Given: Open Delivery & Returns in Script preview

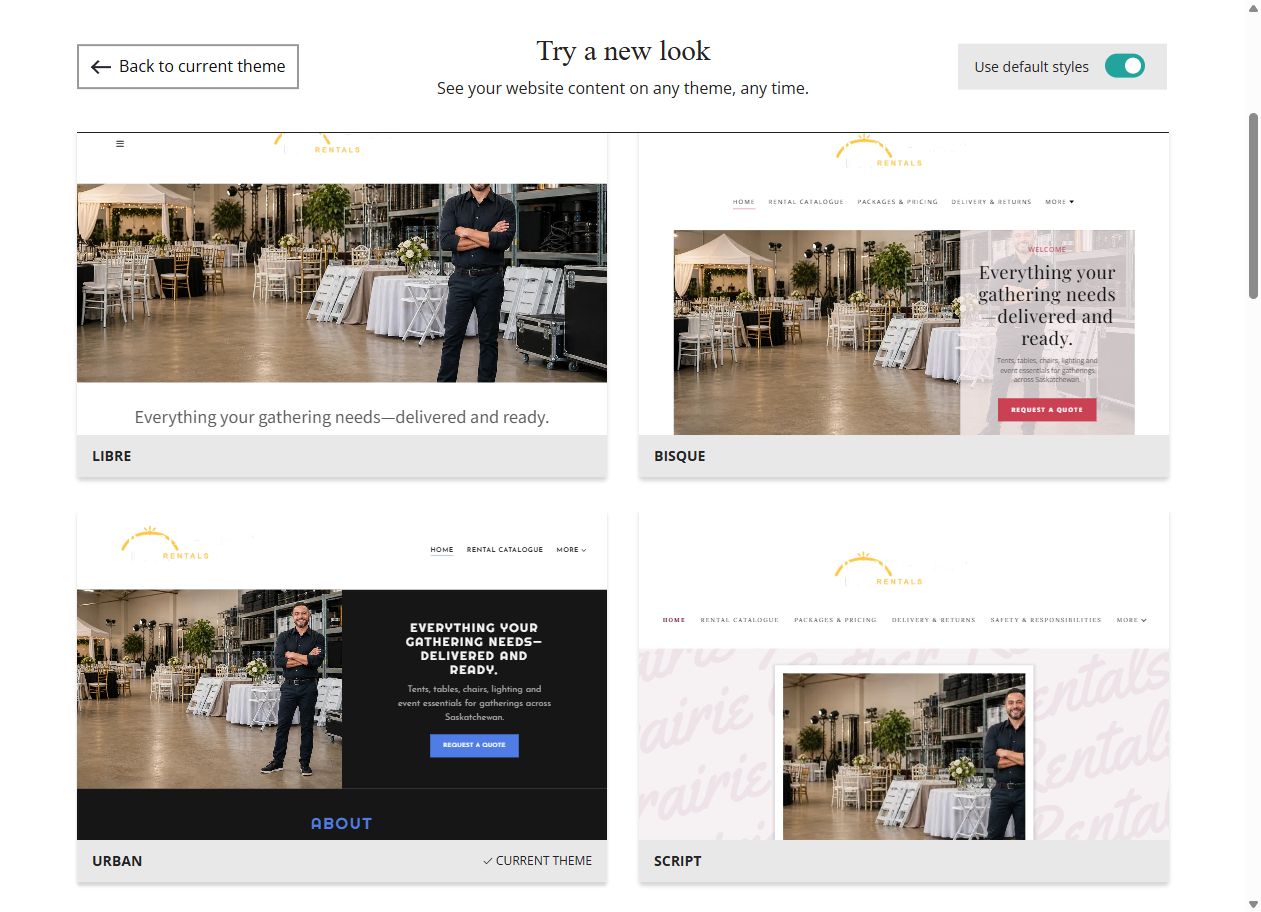Looking at the screenshot, I should click(x=933, y=620).
